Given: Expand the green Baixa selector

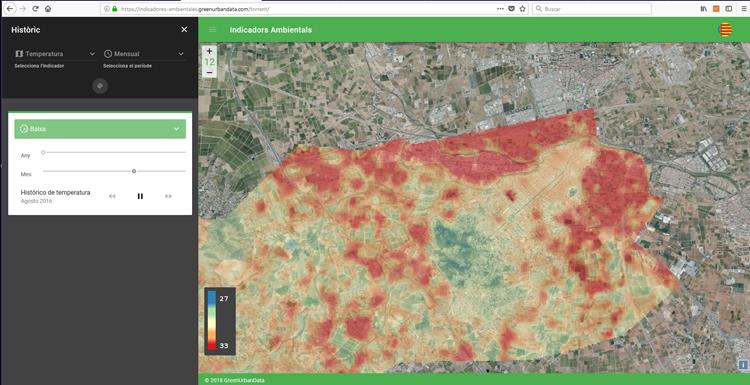Looking at the screenshot, I should pyautogui.click(x=100, y=129).
